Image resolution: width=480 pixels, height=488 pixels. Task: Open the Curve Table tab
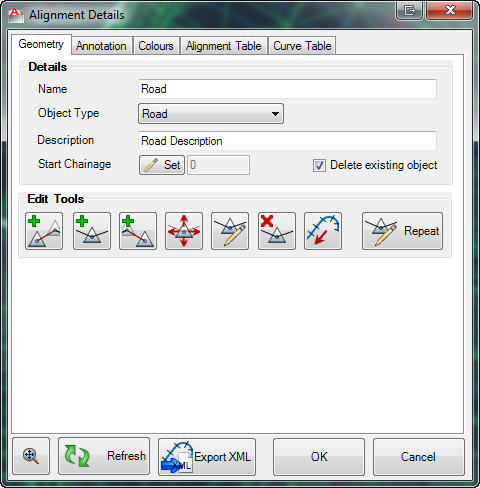pos(302,46)
